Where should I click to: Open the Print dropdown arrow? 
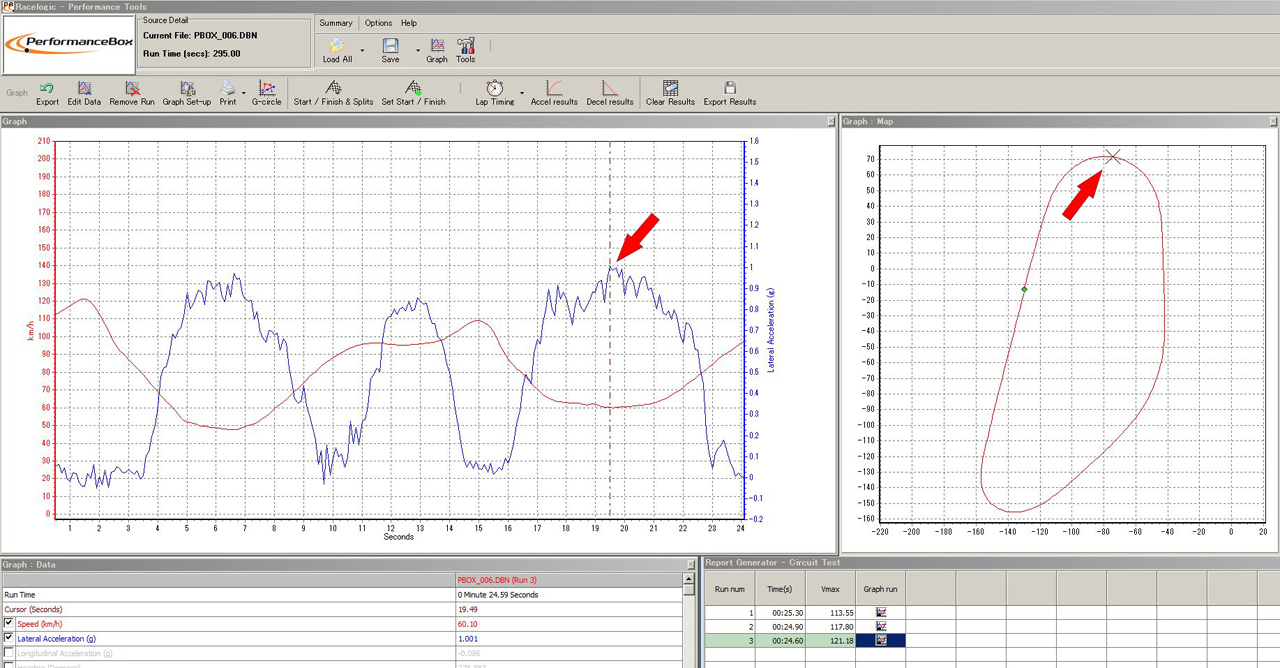tap(244, 93)
